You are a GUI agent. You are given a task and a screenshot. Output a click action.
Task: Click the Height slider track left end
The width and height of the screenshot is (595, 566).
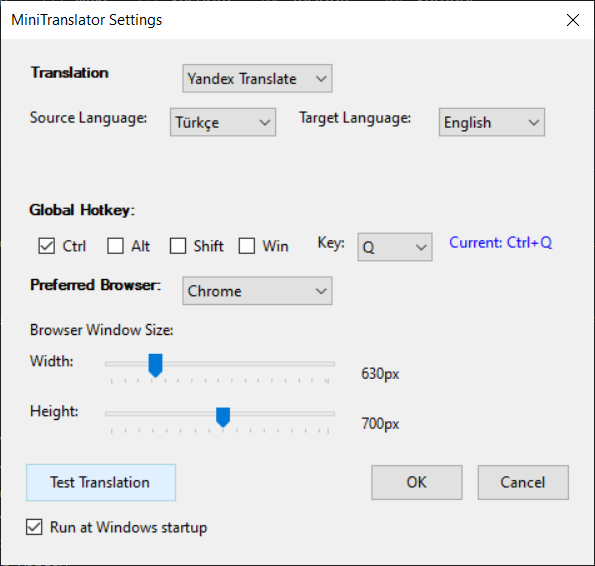(110, 413)
